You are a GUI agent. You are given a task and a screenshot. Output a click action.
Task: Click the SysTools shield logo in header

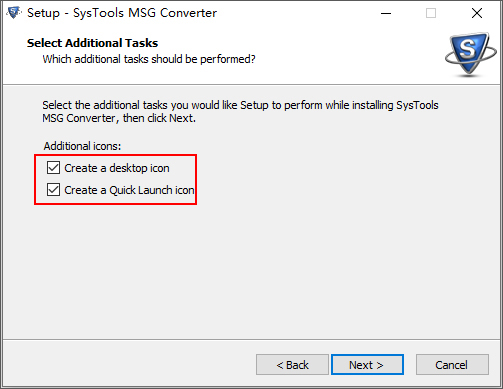(471, 54)
